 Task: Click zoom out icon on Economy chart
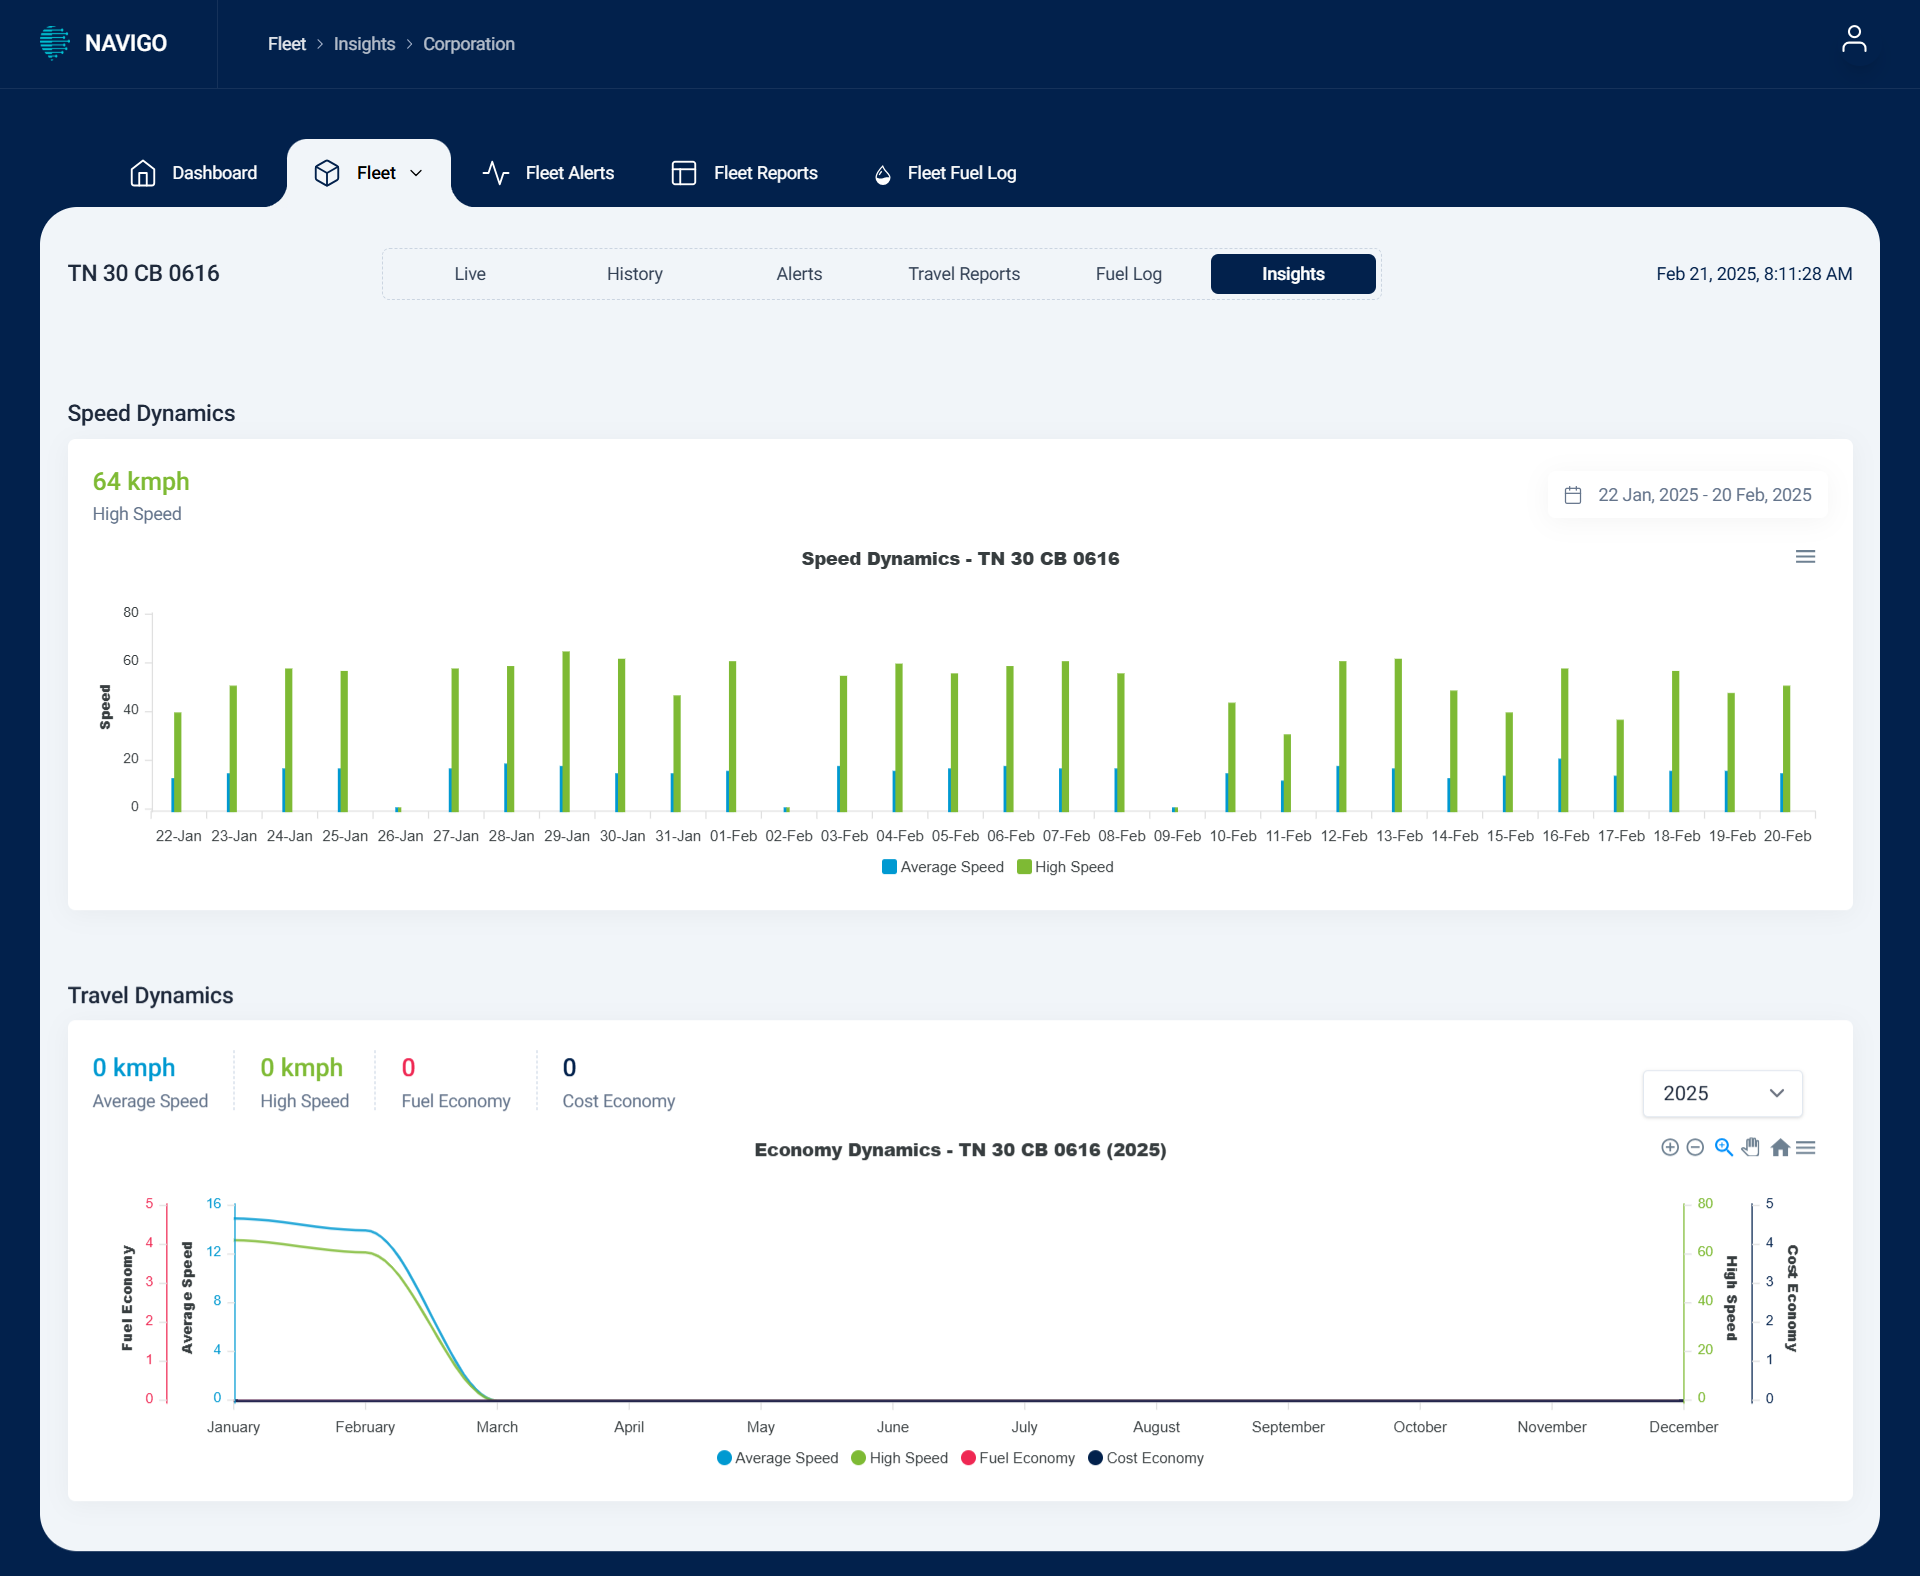point(1695,1147)
